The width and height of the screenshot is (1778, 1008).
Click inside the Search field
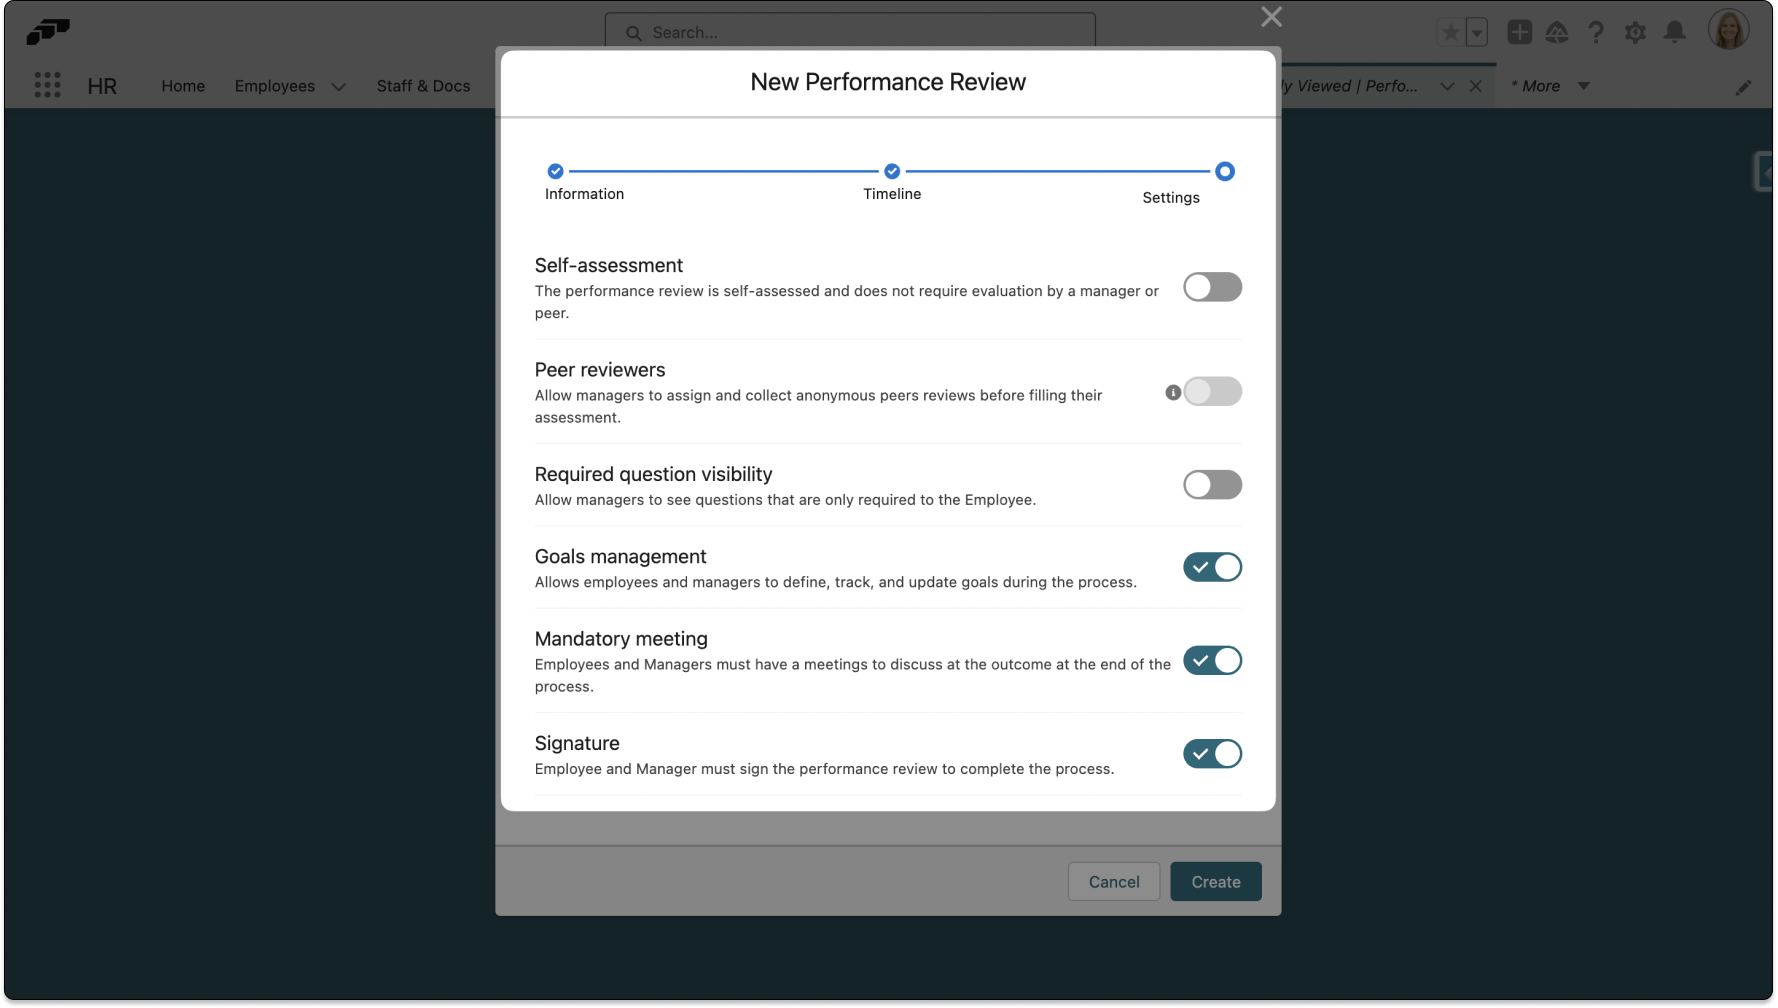tap(850, 31)
